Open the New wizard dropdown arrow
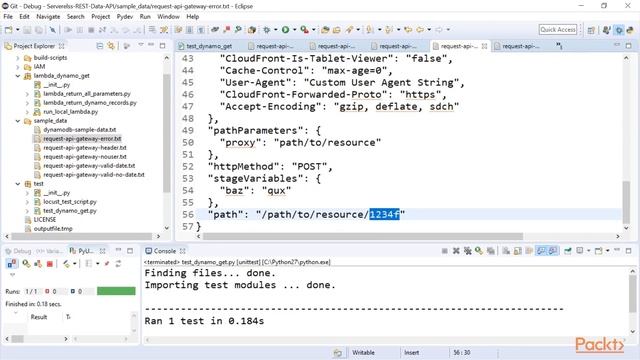This screenshot has width=640, height=360. 18,30
